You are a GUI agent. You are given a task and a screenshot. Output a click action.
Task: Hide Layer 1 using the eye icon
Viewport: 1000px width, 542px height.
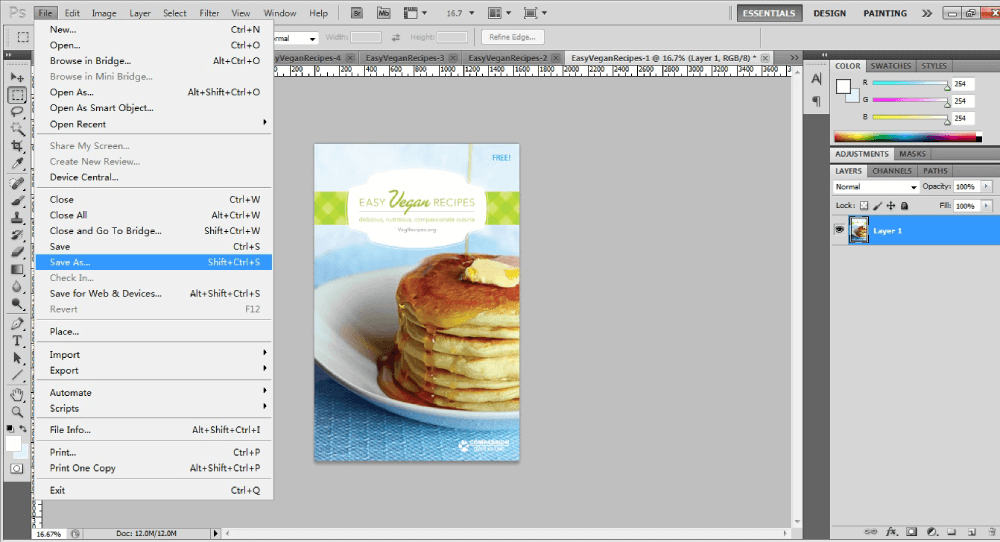(840, 230)
